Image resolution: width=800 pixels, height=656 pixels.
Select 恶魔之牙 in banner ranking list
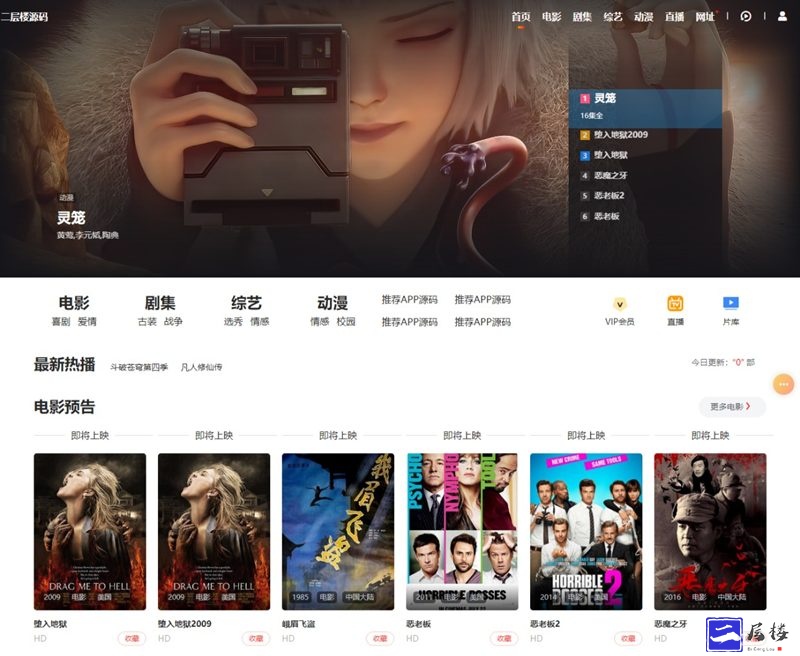pos(611,175)
